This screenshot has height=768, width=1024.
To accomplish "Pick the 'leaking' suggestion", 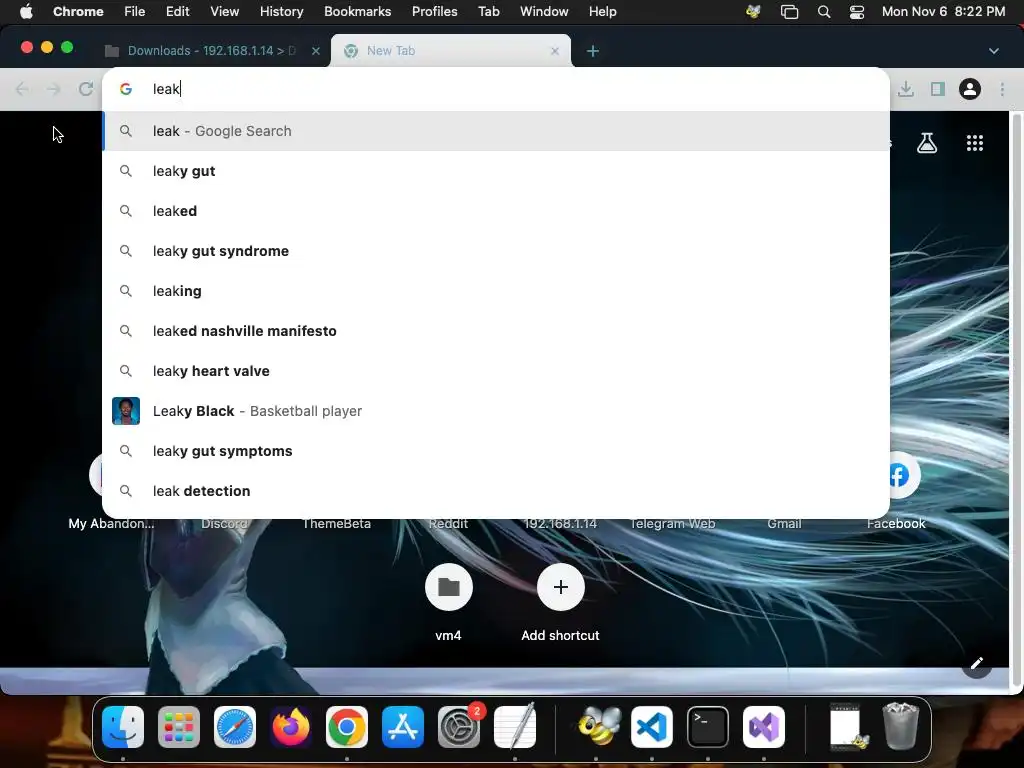I will [496, 291].
